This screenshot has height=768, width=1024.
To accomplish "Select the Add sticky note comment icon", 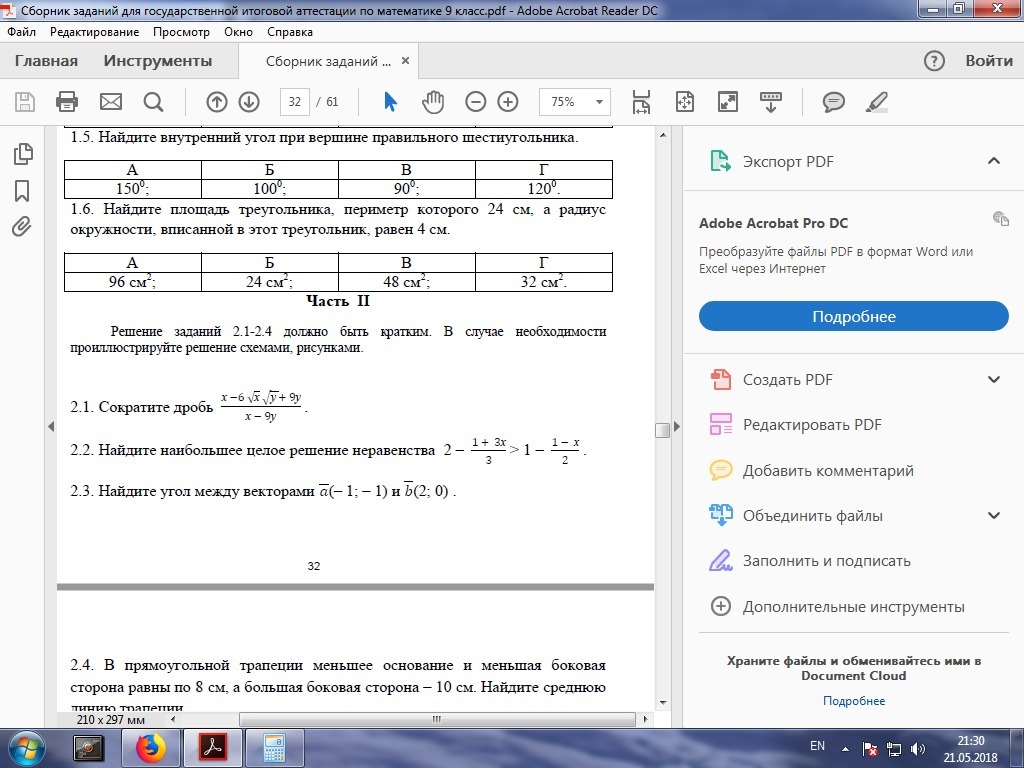I will (832, 101).
